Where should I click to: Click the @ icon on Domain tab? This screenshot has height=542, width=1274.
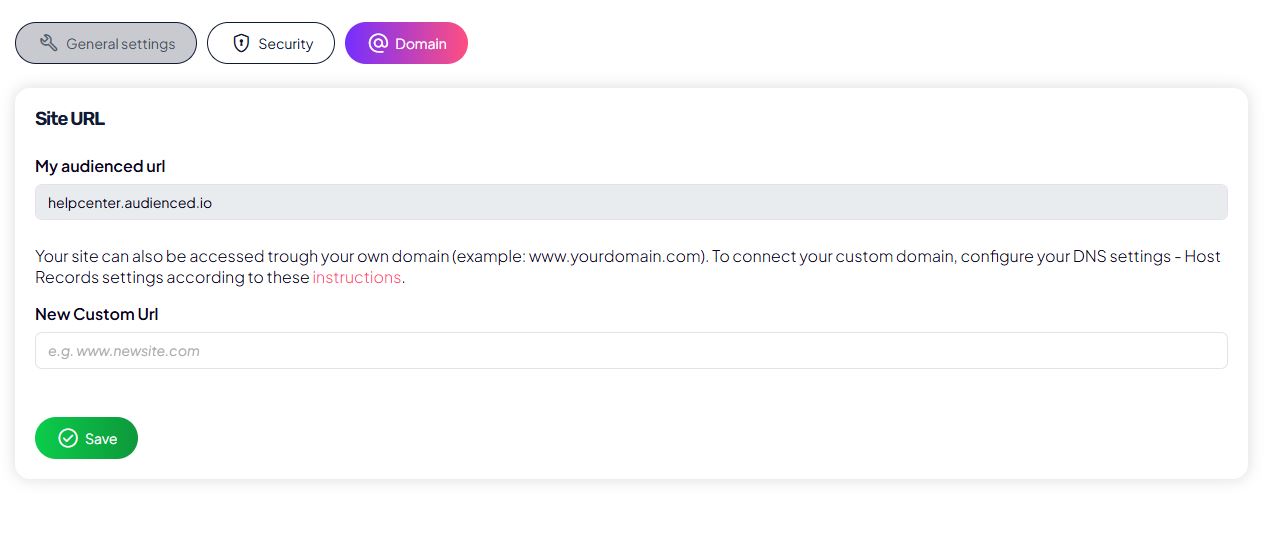click(378, 43)
